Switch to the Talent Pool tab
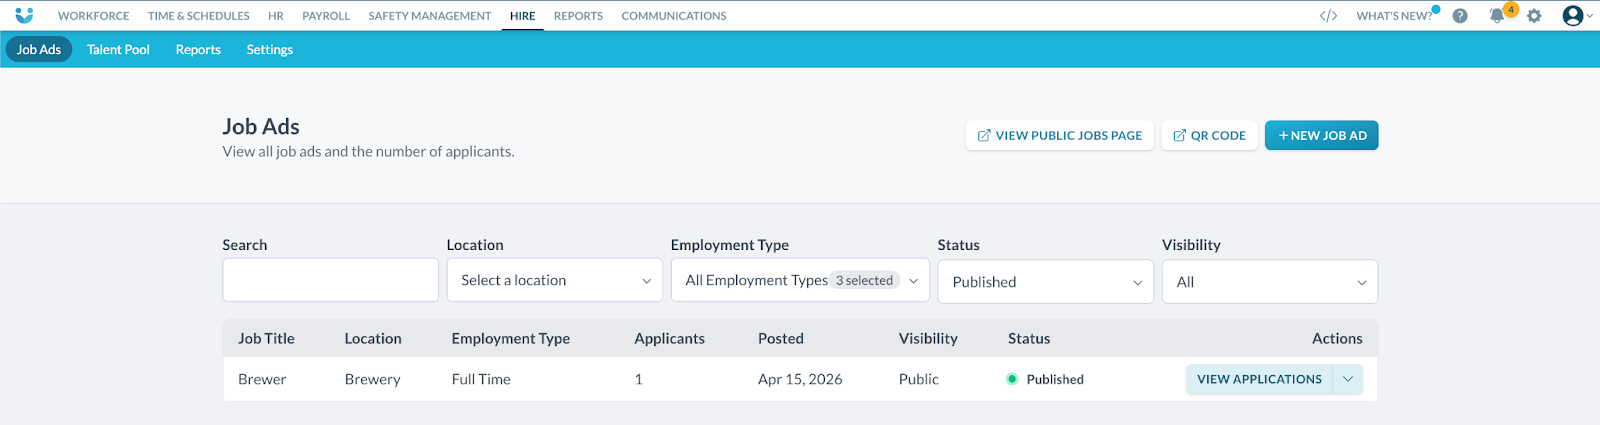The image size is (1600, 425). (118, 49)
